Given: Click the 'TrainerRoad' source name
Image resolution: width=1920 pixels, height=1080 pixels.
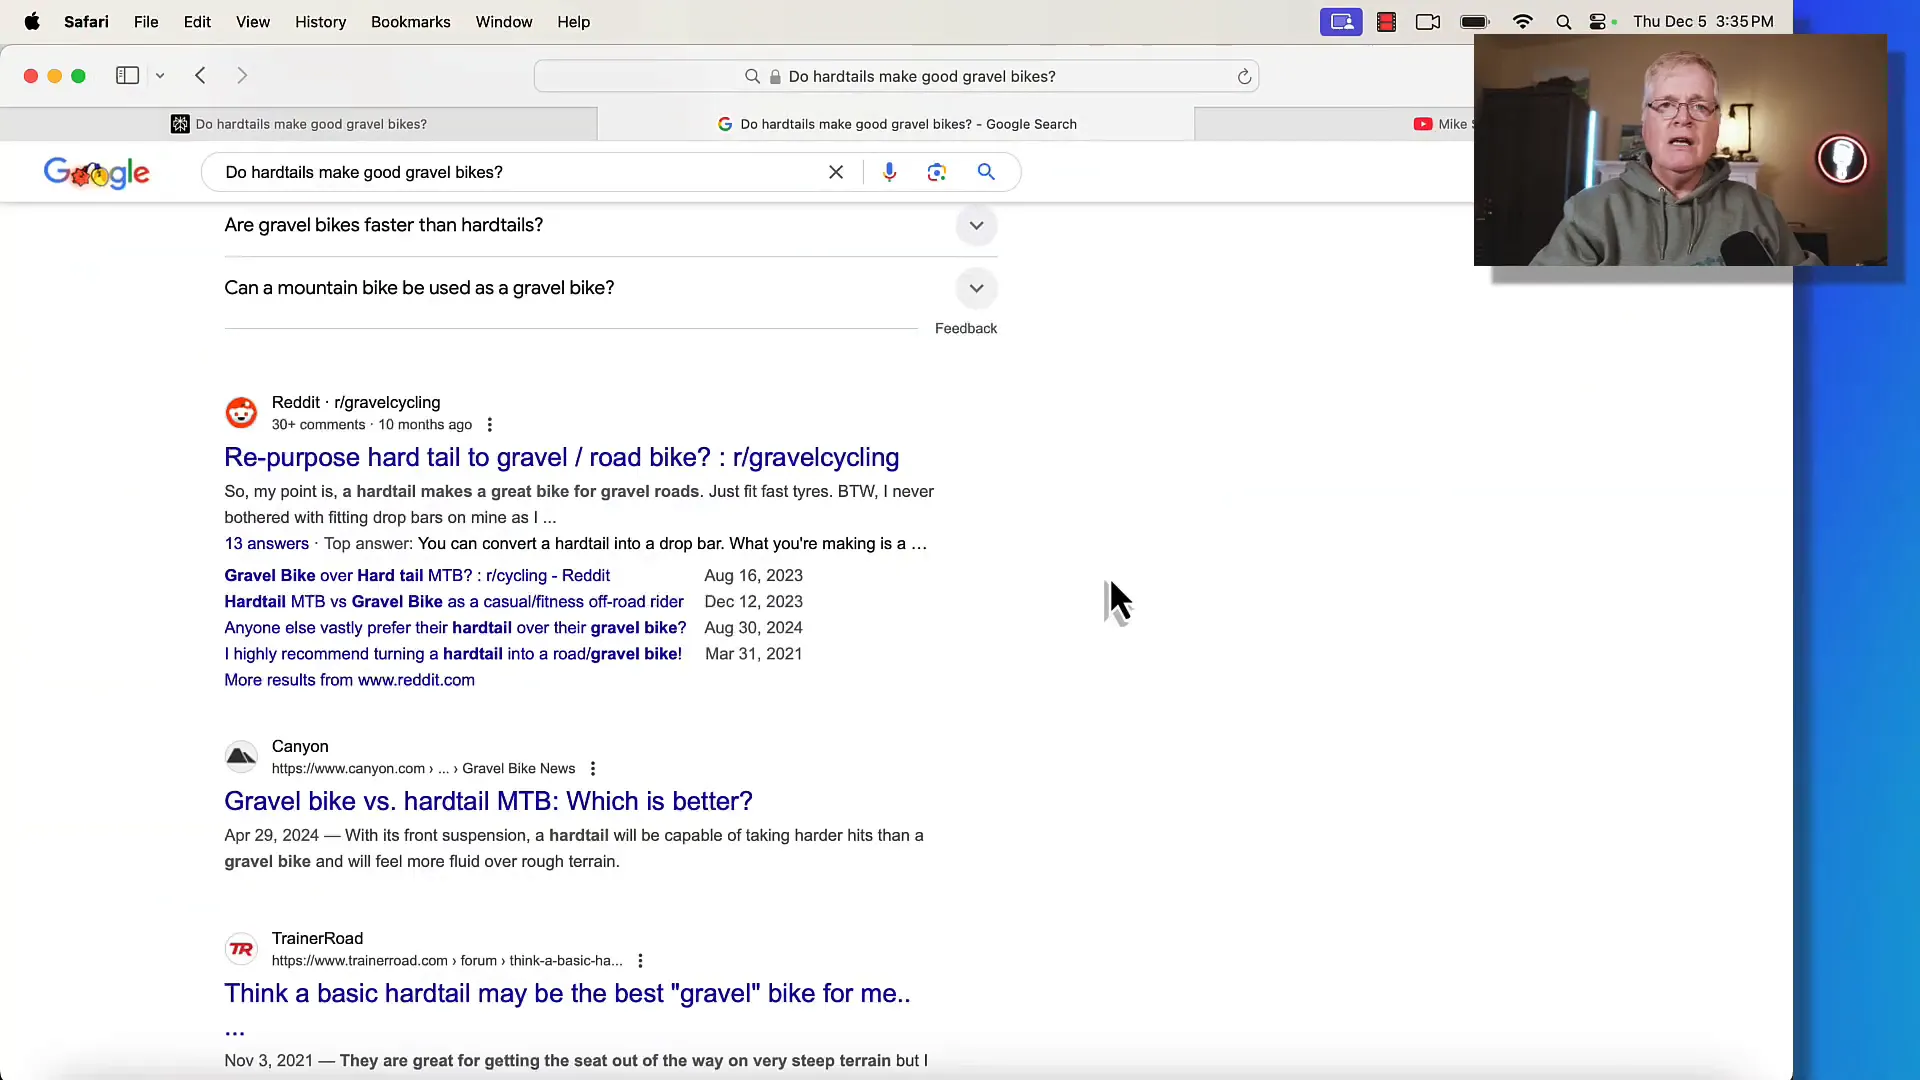Looking at the screenshot, I should tap(317, 938).
